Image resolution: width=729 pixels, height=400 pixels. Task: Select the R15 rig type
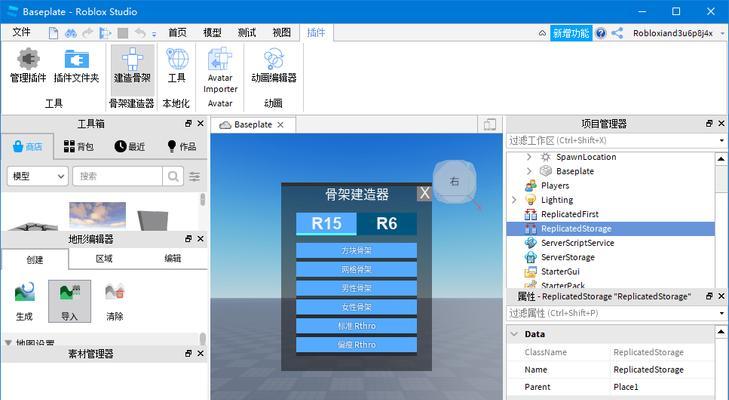pyautogui.click(x=326, y=224)
